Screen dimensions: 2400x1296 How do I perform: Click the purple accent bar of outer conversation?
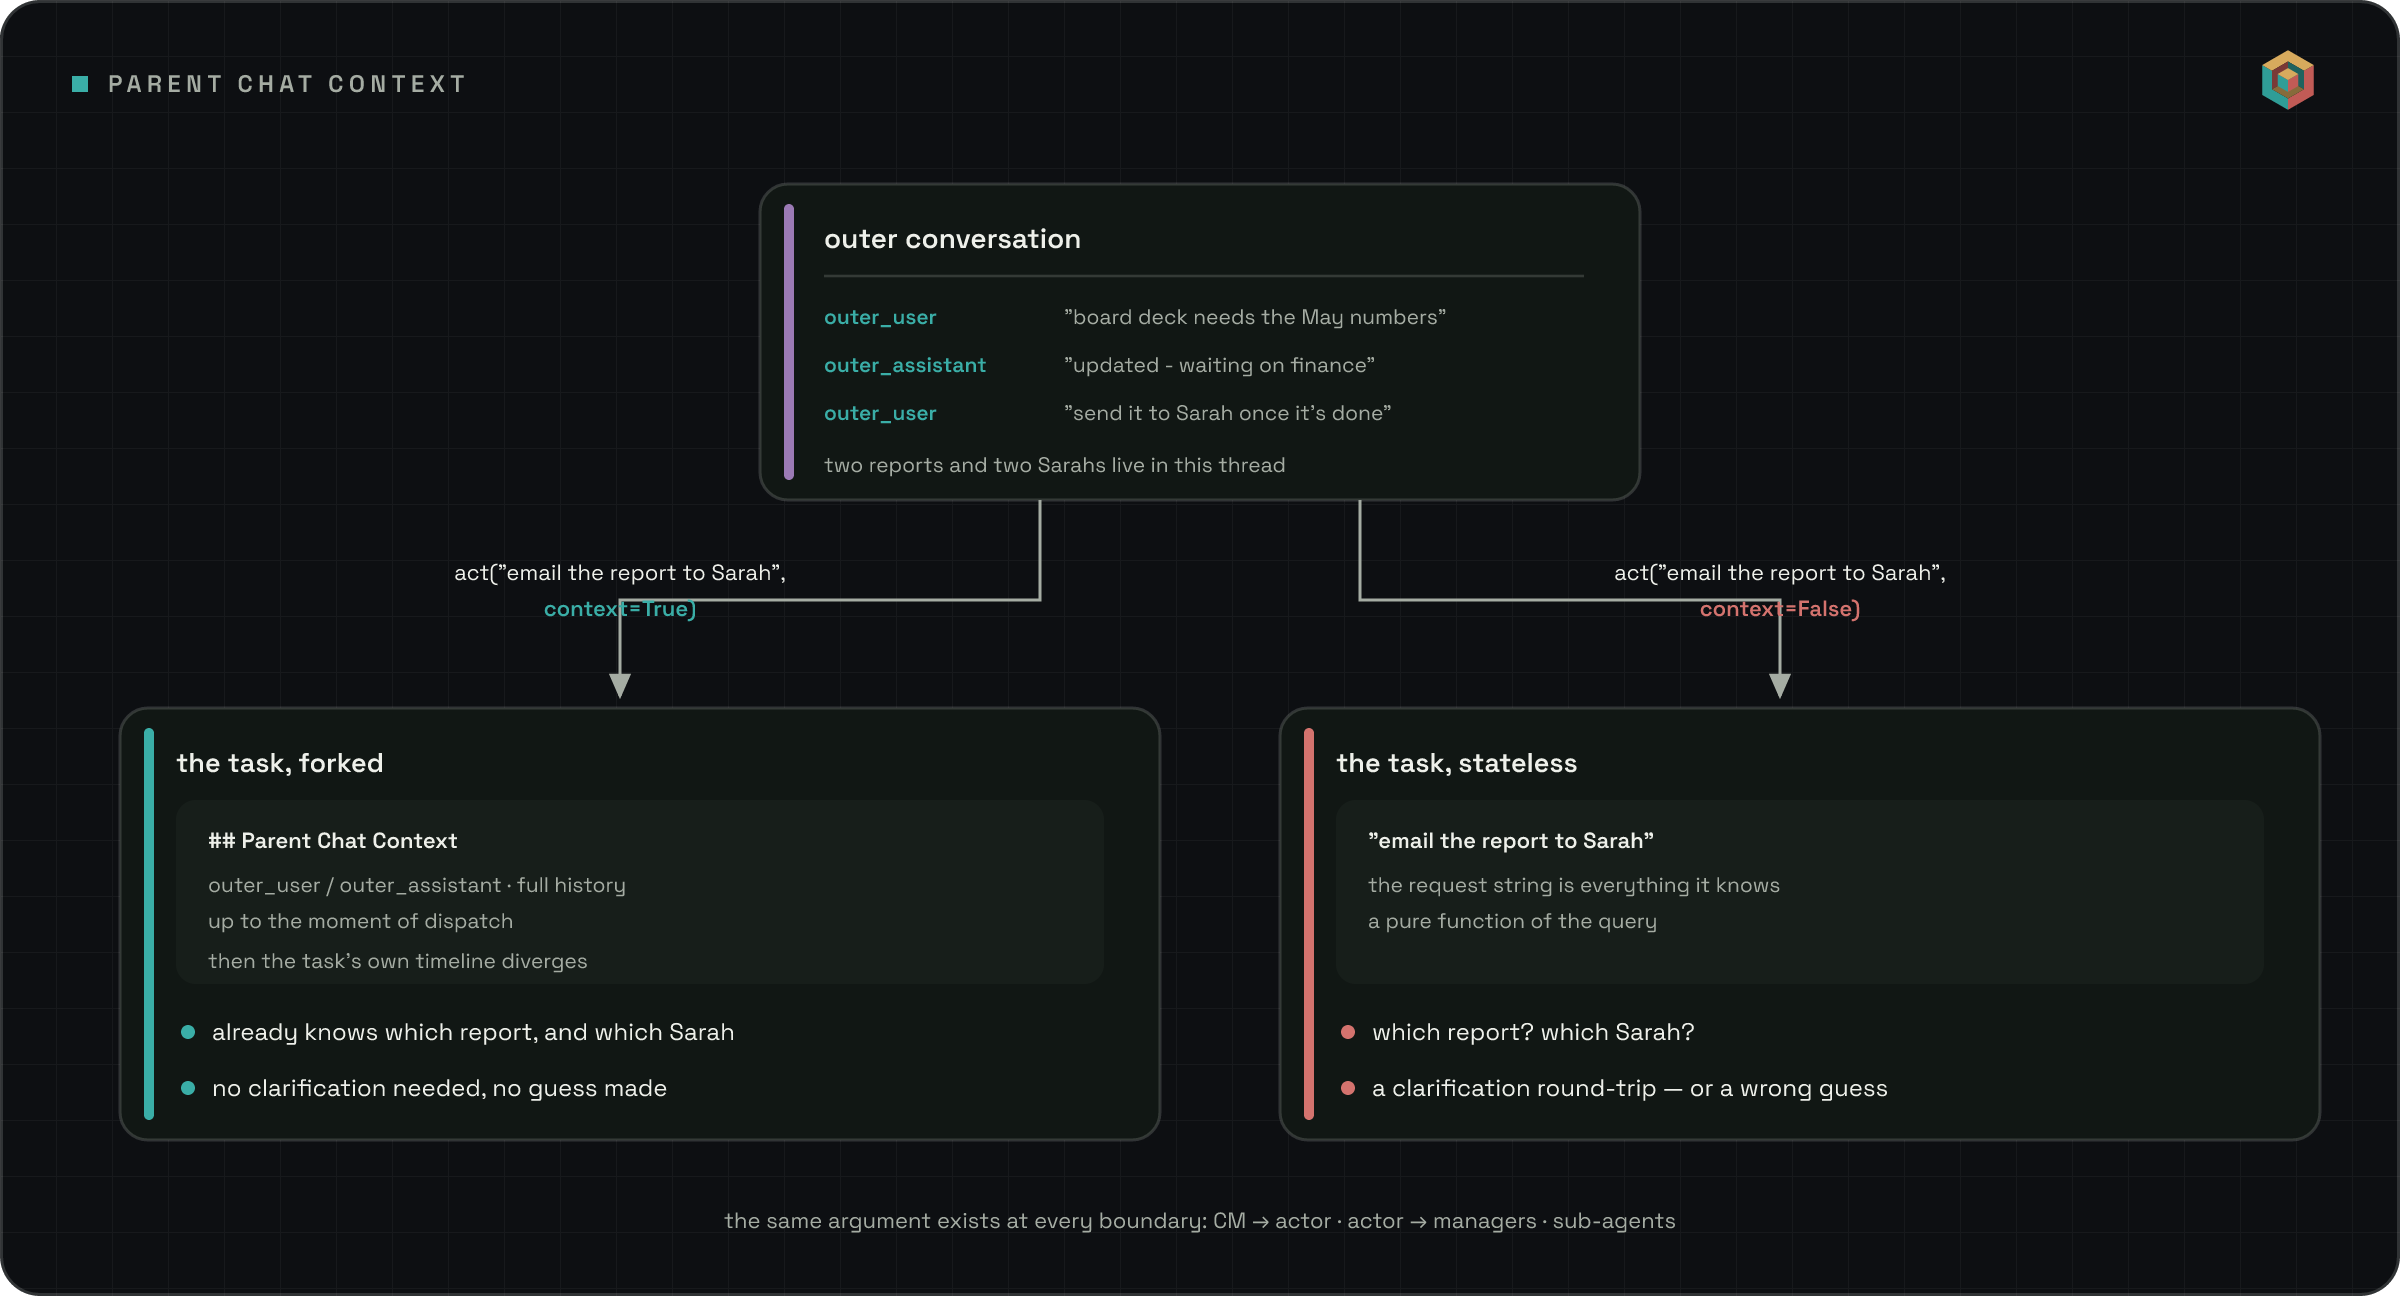tap(789, 342)
